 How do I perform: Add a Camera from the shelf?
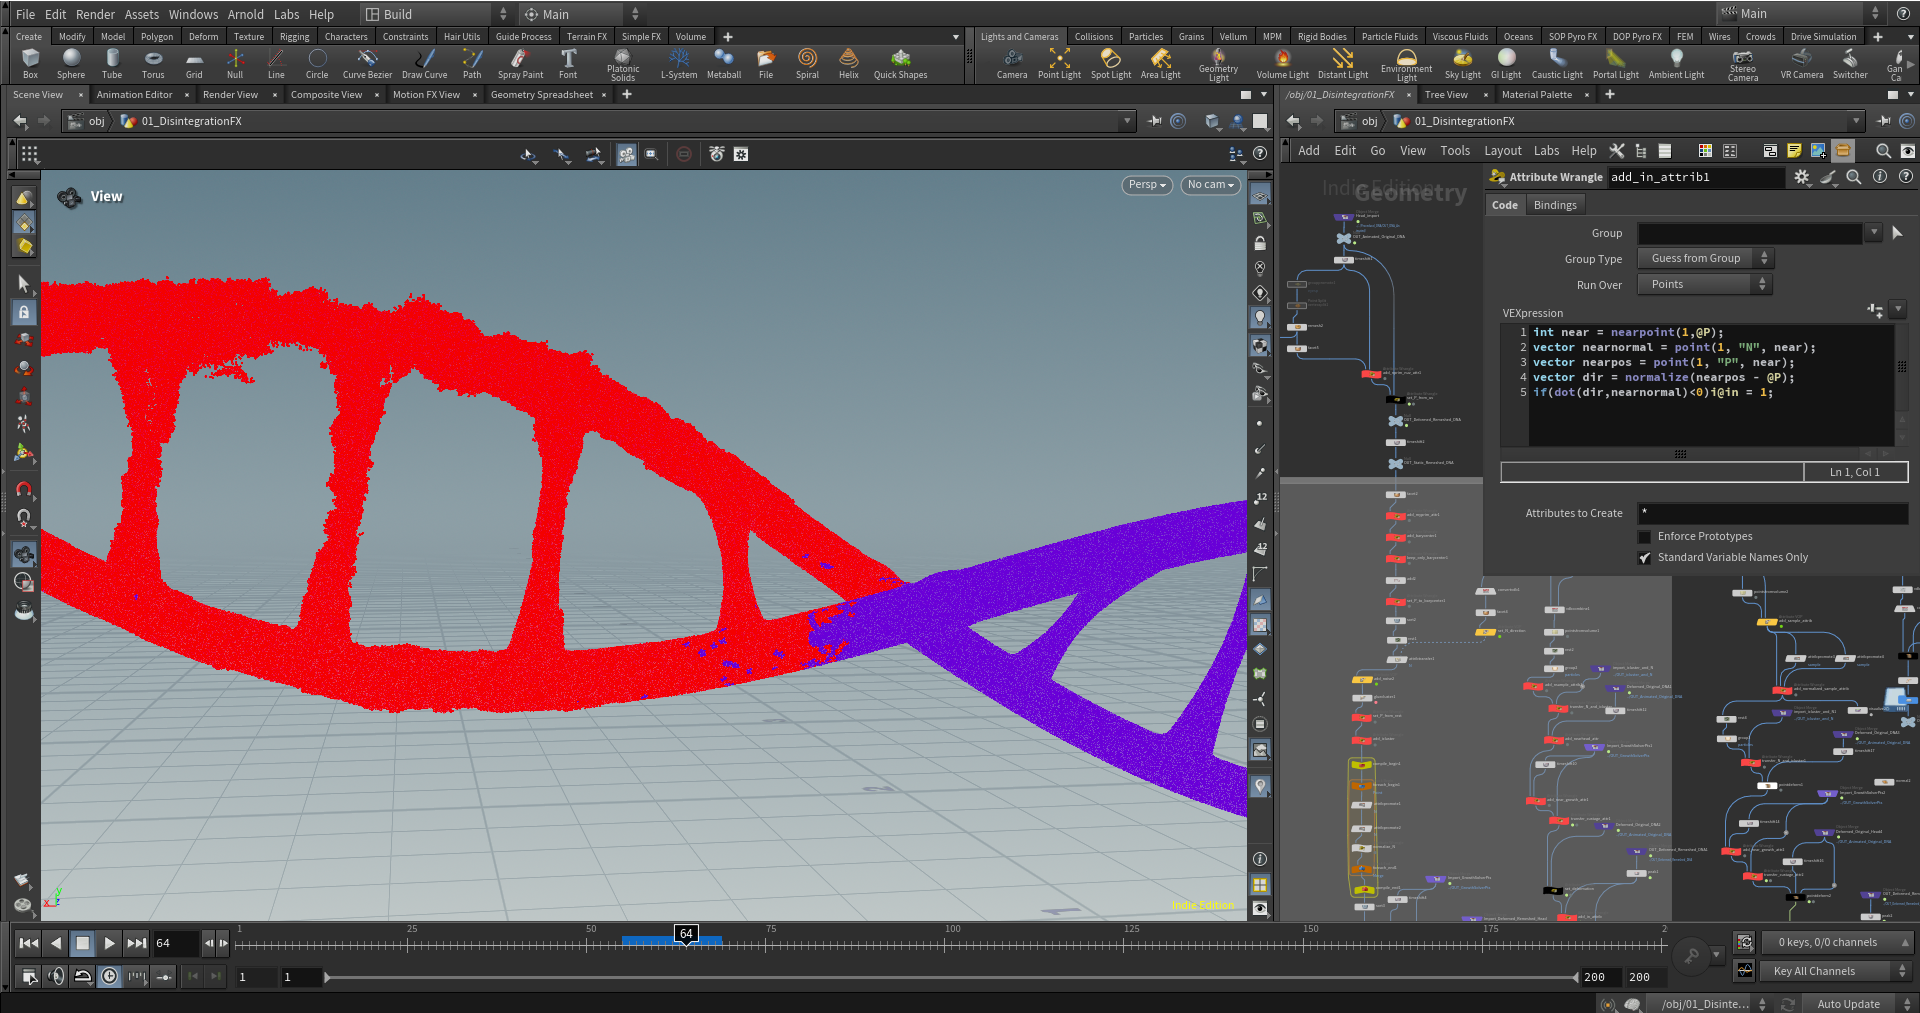pos(1011,63)
